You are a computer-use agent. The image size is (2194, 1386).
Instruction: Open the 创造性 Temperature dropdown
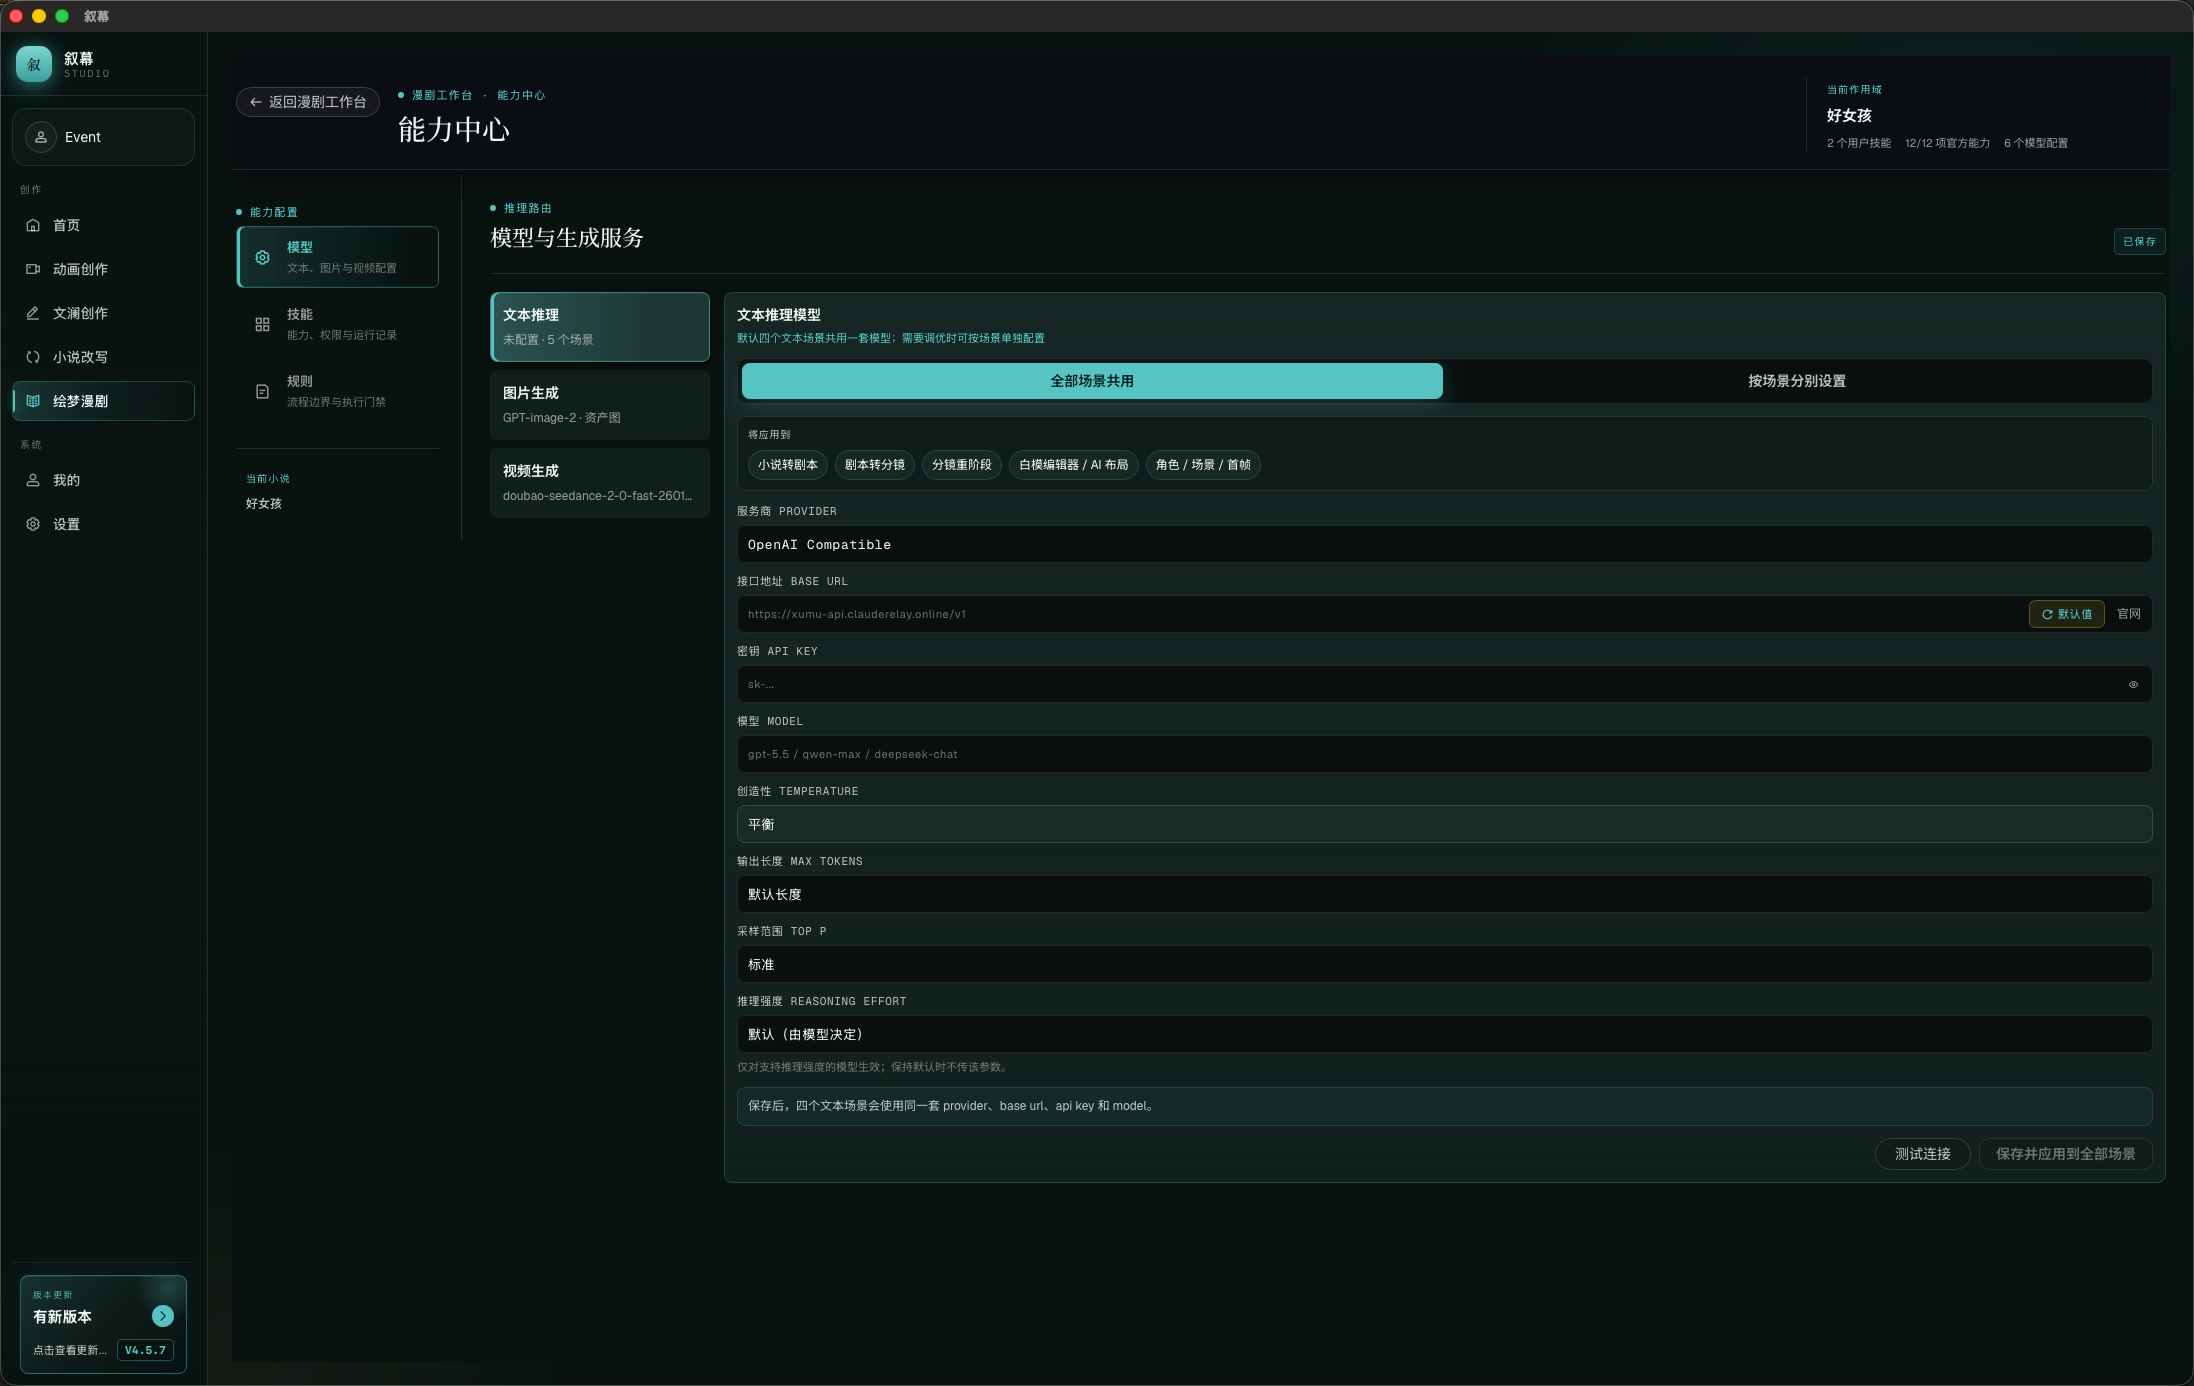1444,824
